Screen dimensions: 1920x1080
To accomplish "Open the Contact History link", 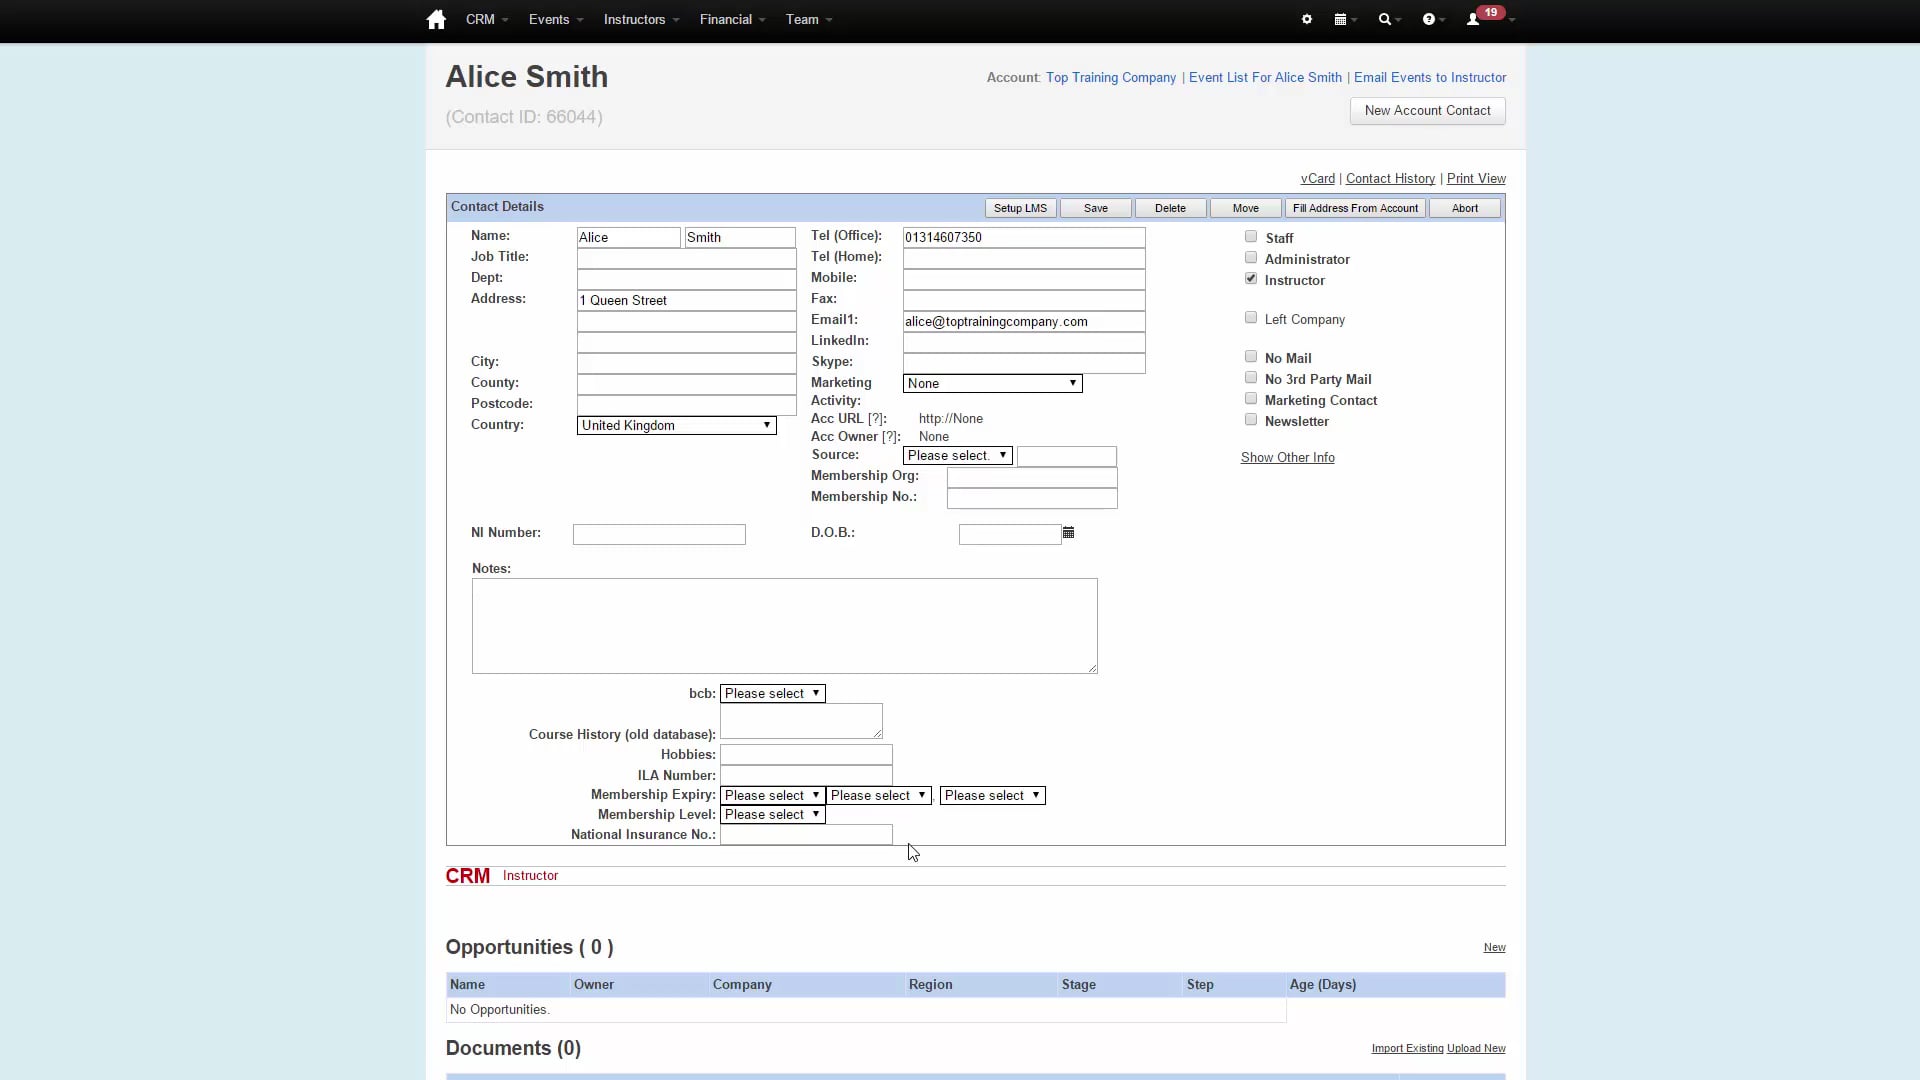I will (x=1390, y=178).
